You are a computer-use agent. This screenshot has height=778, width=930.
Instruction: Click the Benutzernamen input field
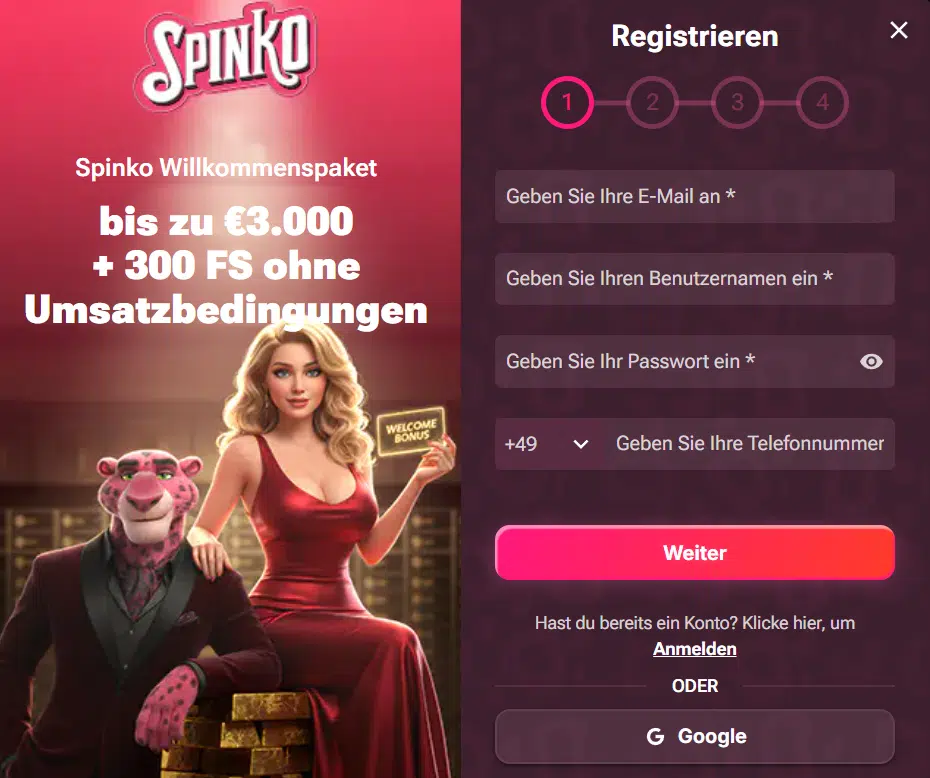(x=695, y=279)
